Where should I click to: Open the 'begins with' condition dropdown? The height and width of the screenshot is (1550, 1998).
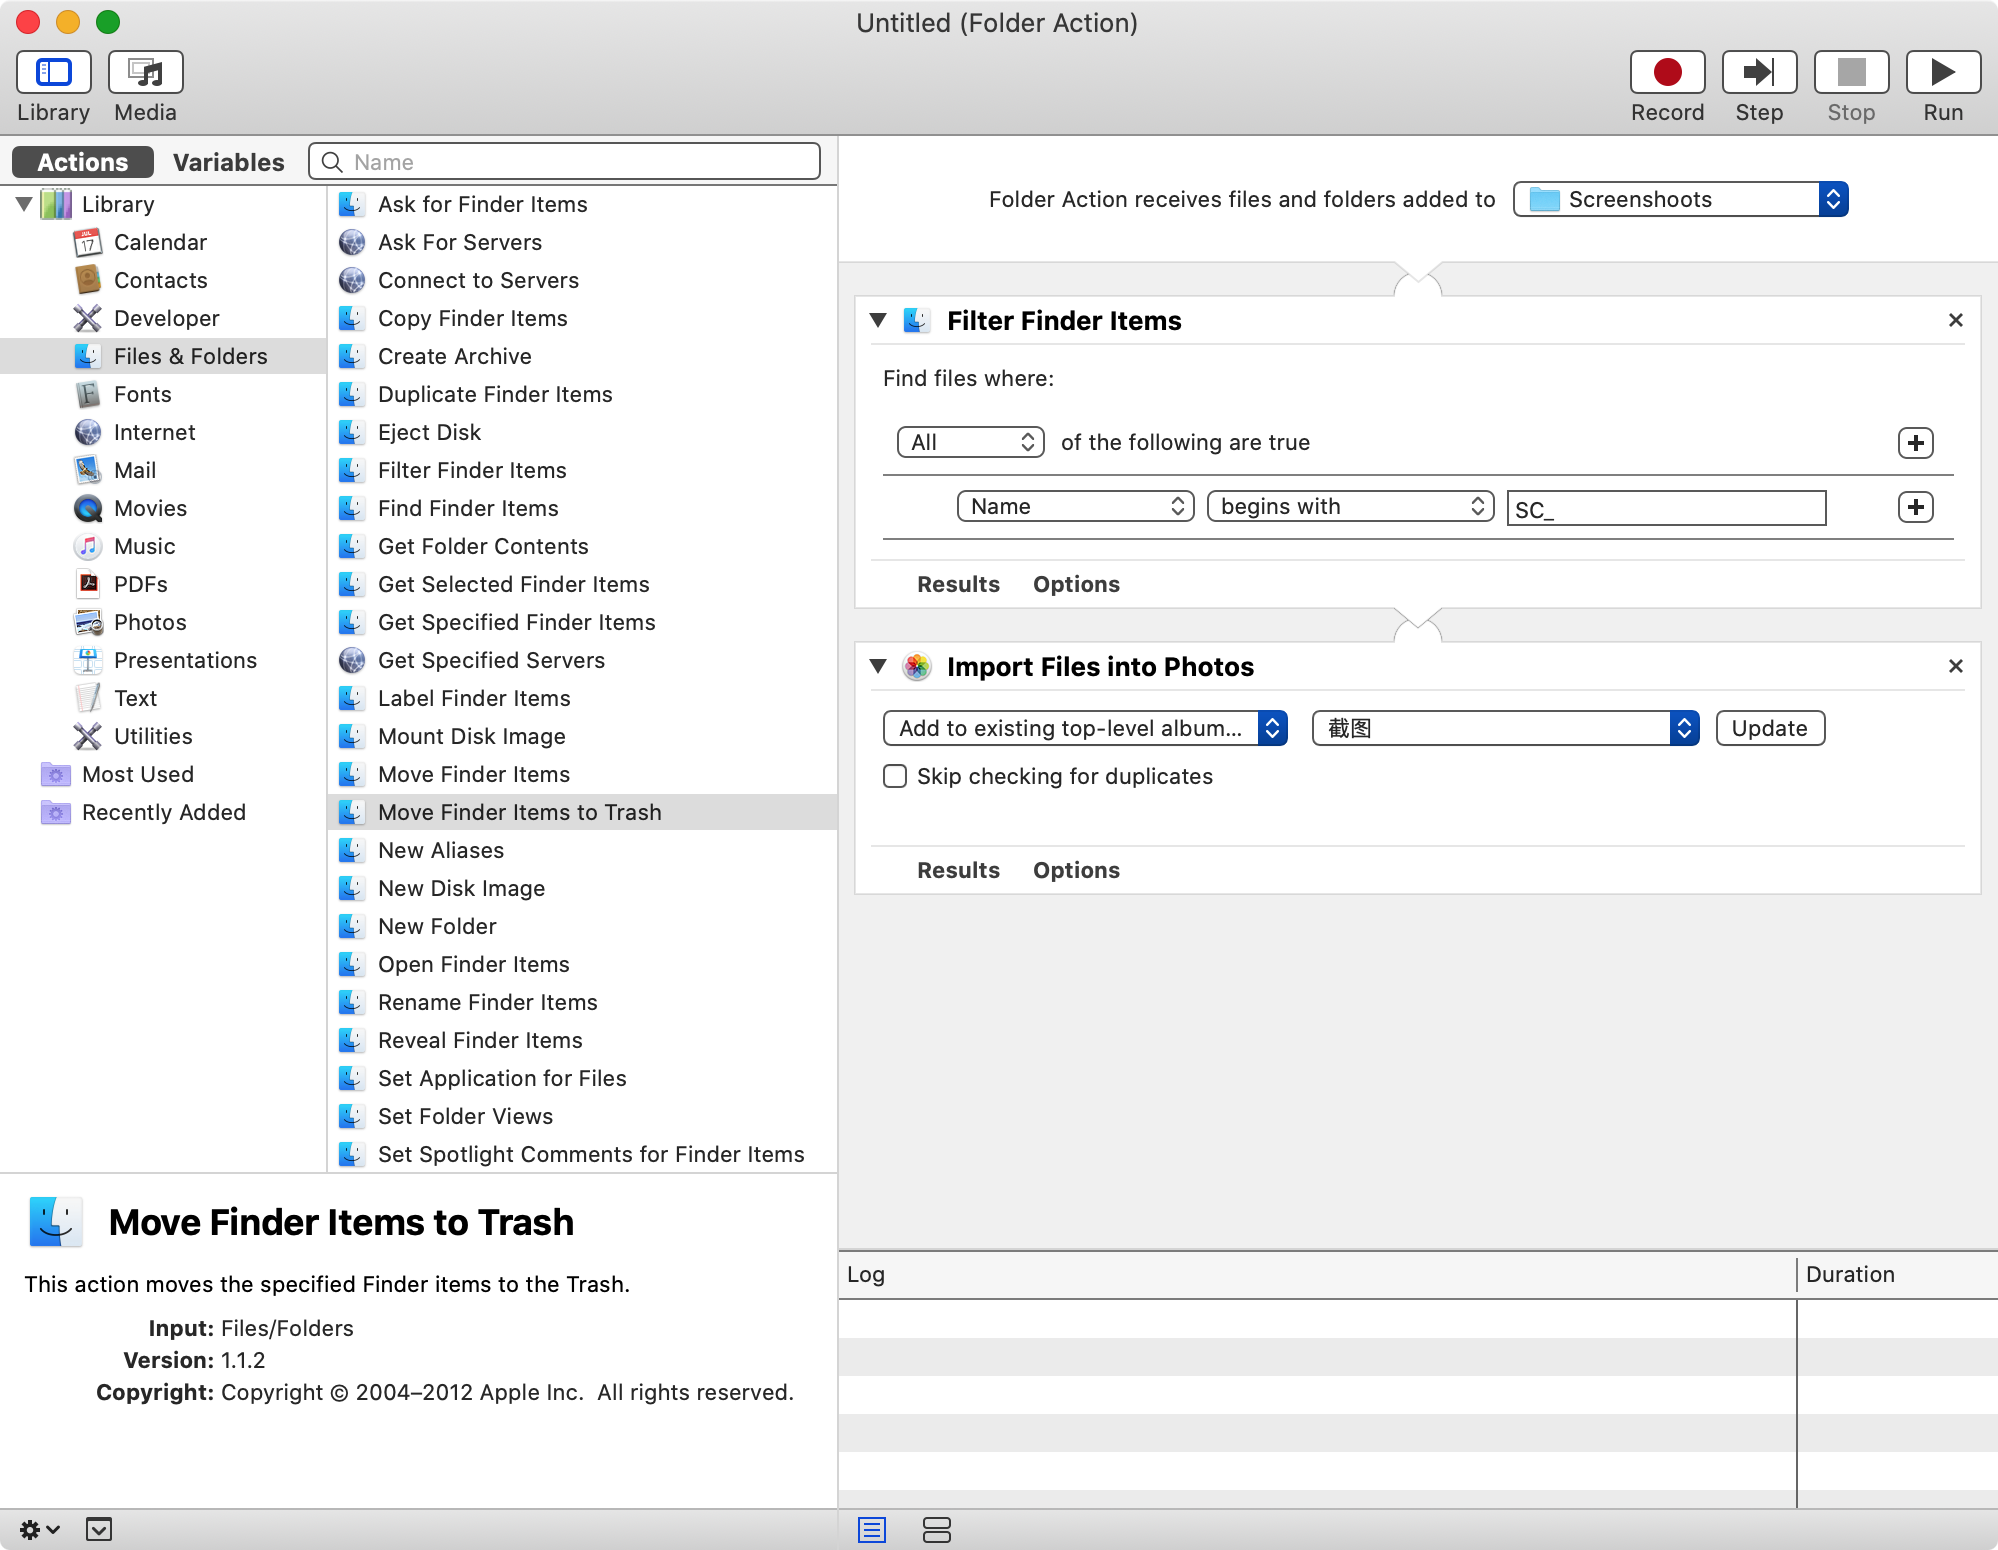[1350, 506]
